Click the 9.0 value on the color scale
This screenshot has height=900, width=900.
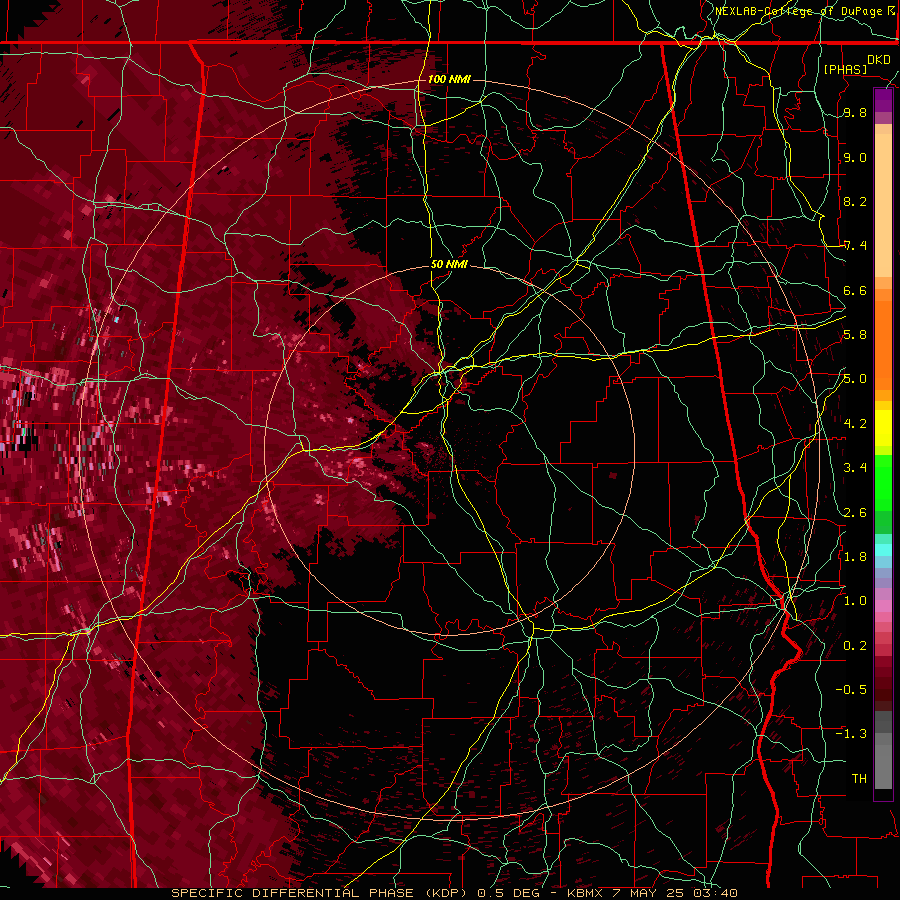point(855,157)
